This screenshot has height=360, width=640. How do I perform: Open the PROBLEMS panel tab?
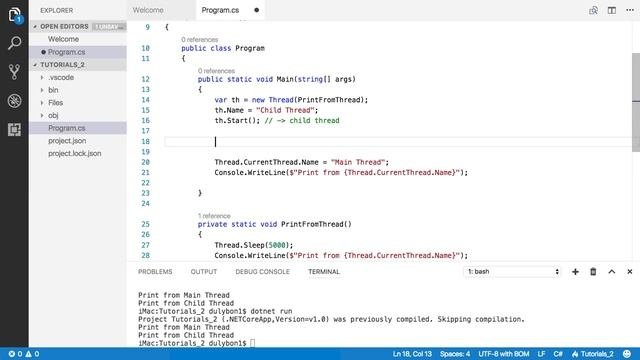155,272
